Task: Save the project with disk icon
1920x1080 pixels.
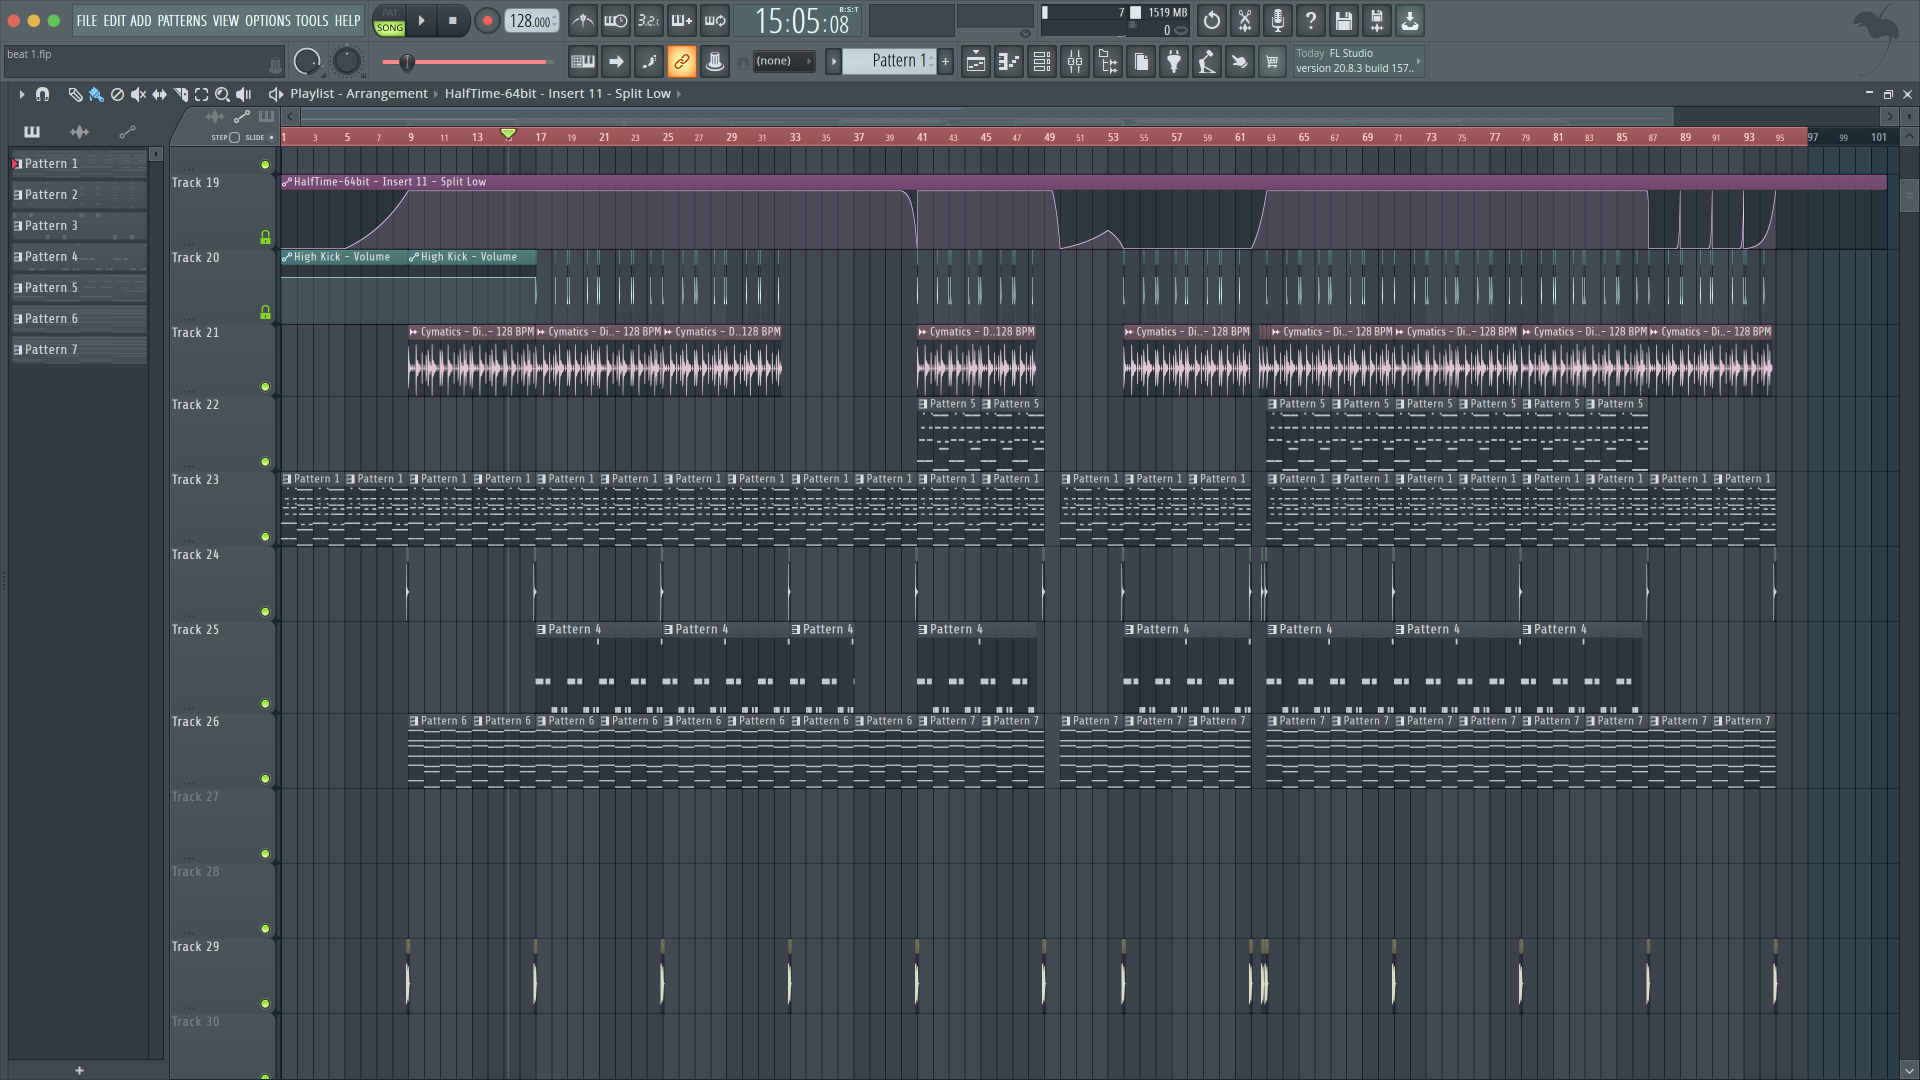Action: tap(1344, 20)
